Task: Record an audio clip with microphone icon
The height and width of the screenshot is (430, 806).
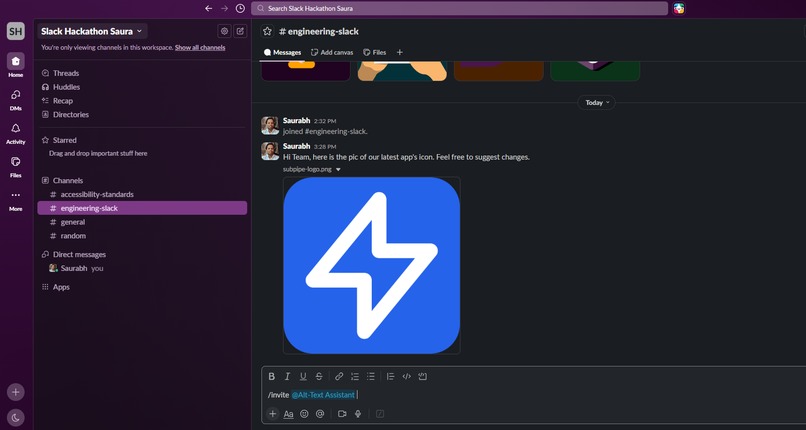Action: pyautogui.click(x=358, y=414)
